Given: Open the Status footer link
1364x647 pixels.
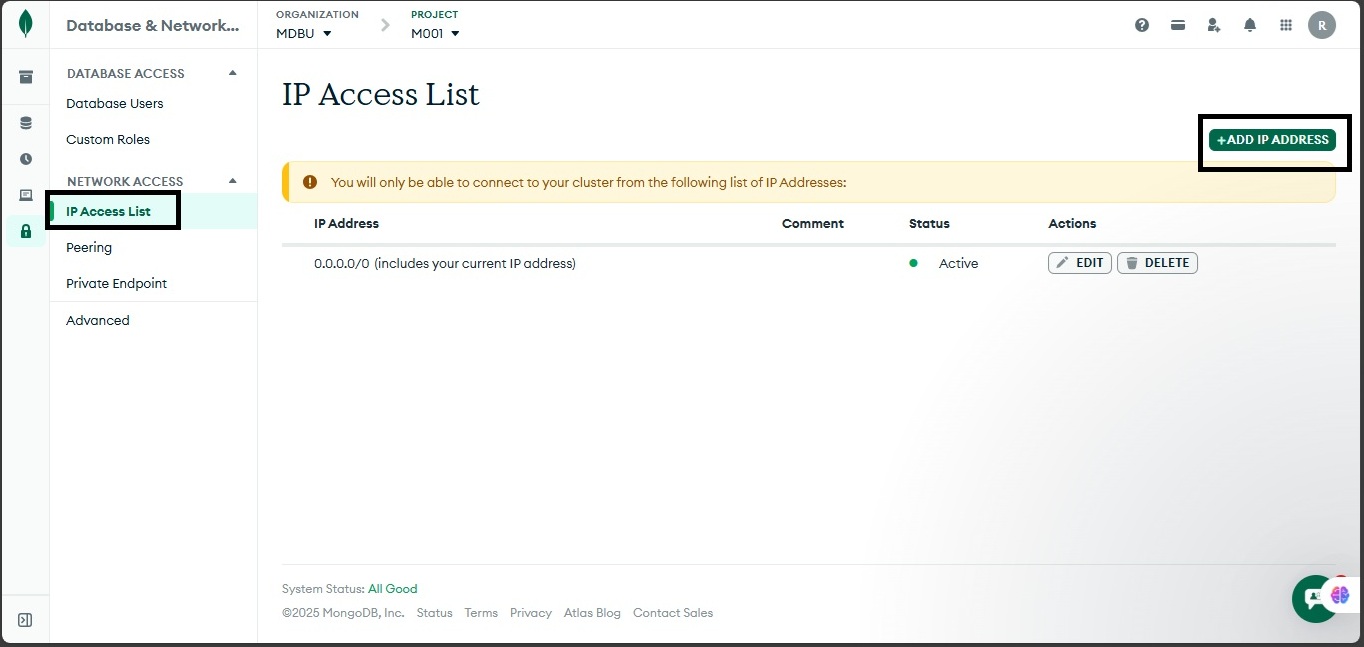Looking at the screenshot, I should [434, 613].
